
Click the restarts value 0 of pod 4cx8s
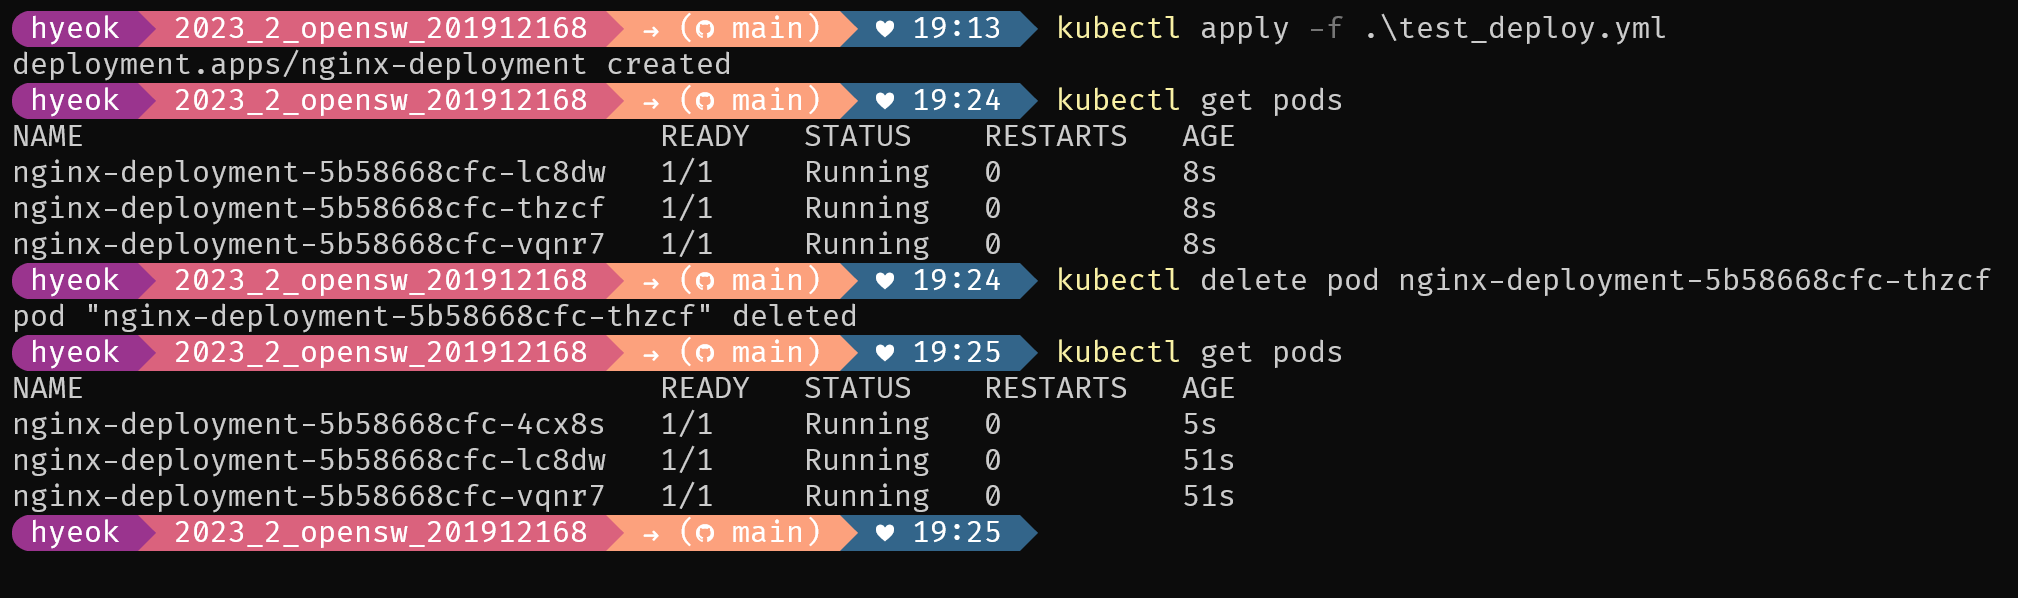[993, 424]
